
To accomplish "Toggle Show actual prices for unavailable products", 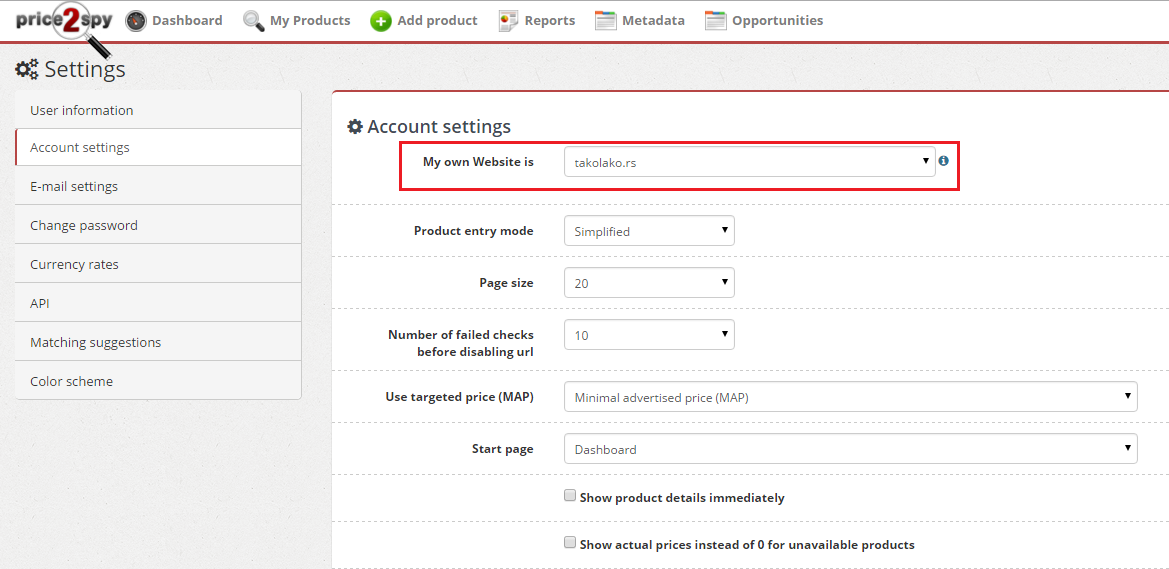I will click(570, 542).
